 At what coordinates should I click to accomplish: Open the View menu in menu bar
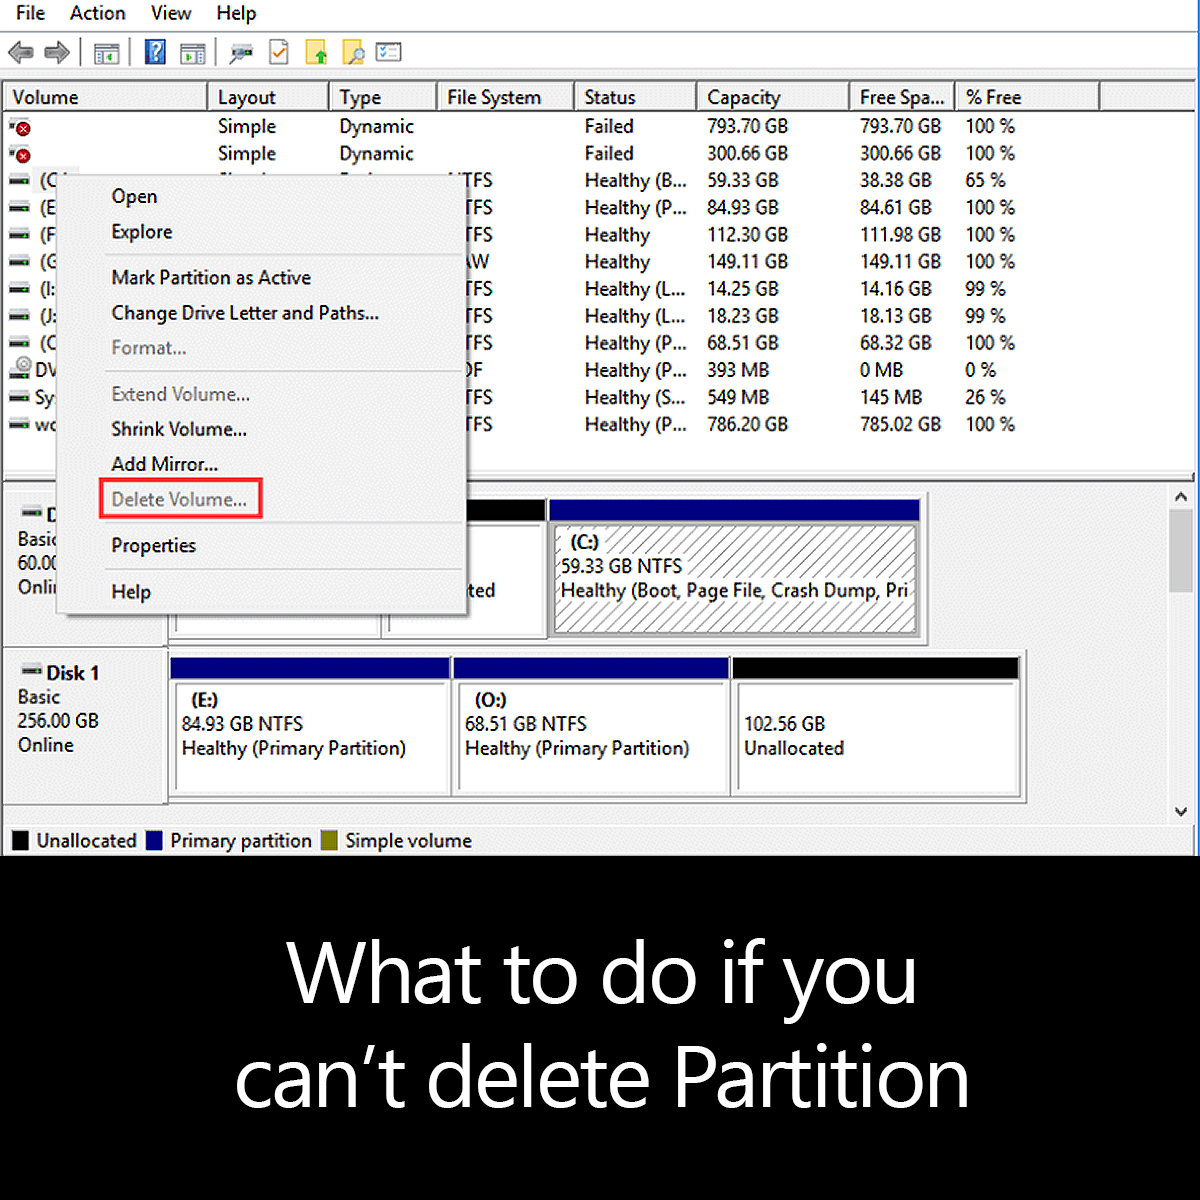(170, 13)
